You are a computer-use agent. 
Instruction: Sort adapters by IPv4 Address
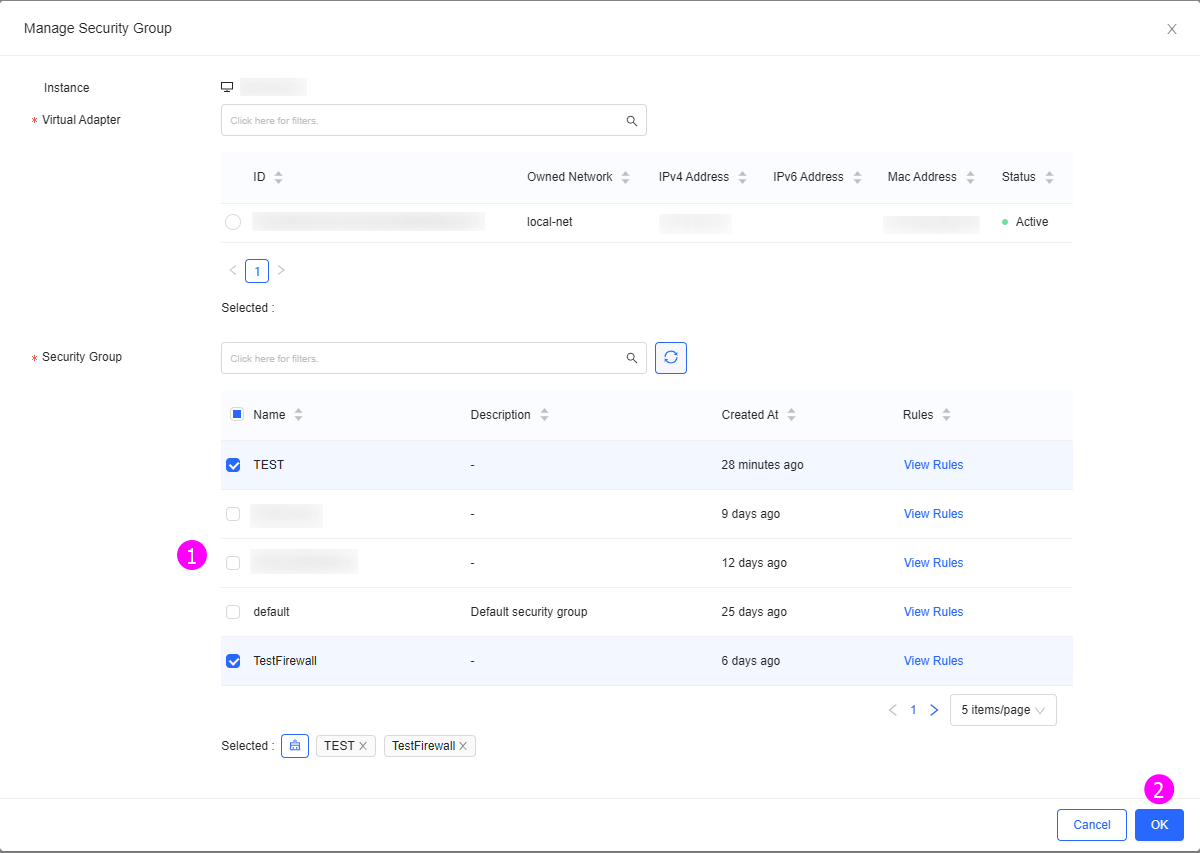pos(742,177)
